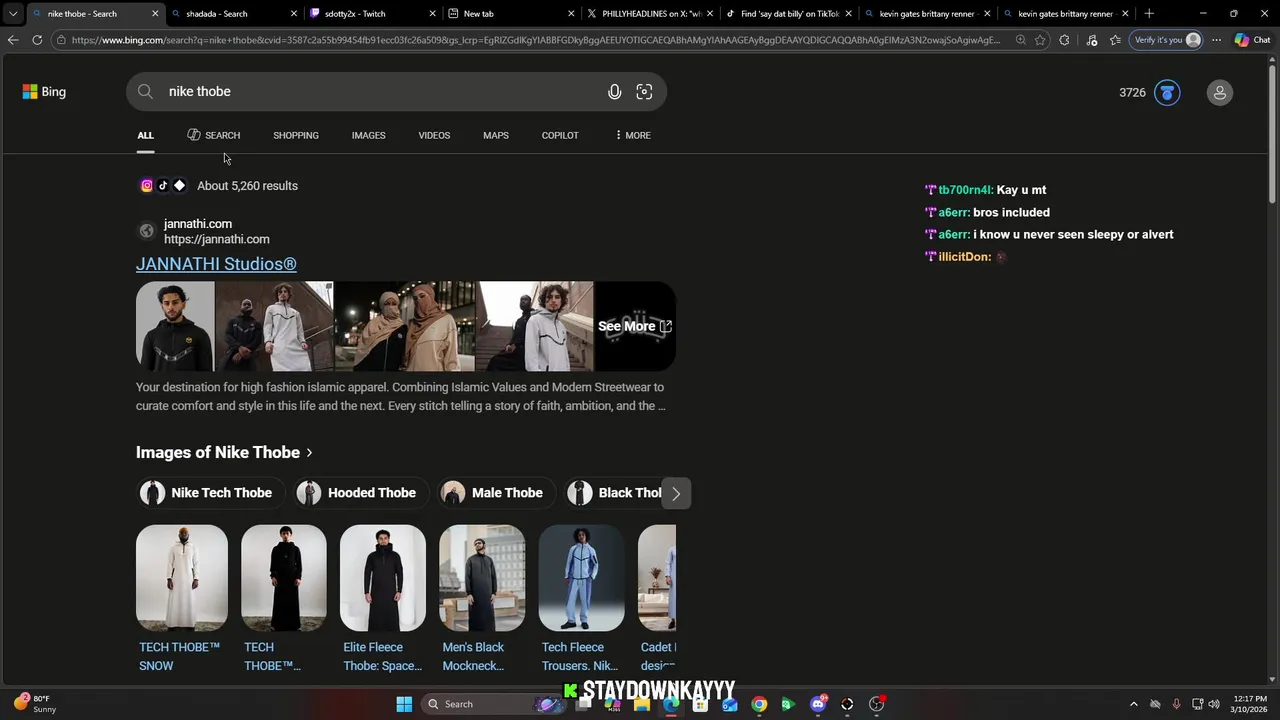The width and height of the screenshot is (1280, 720).
Task: Select the SEARCH filter tab
Action: coord(213,136)
